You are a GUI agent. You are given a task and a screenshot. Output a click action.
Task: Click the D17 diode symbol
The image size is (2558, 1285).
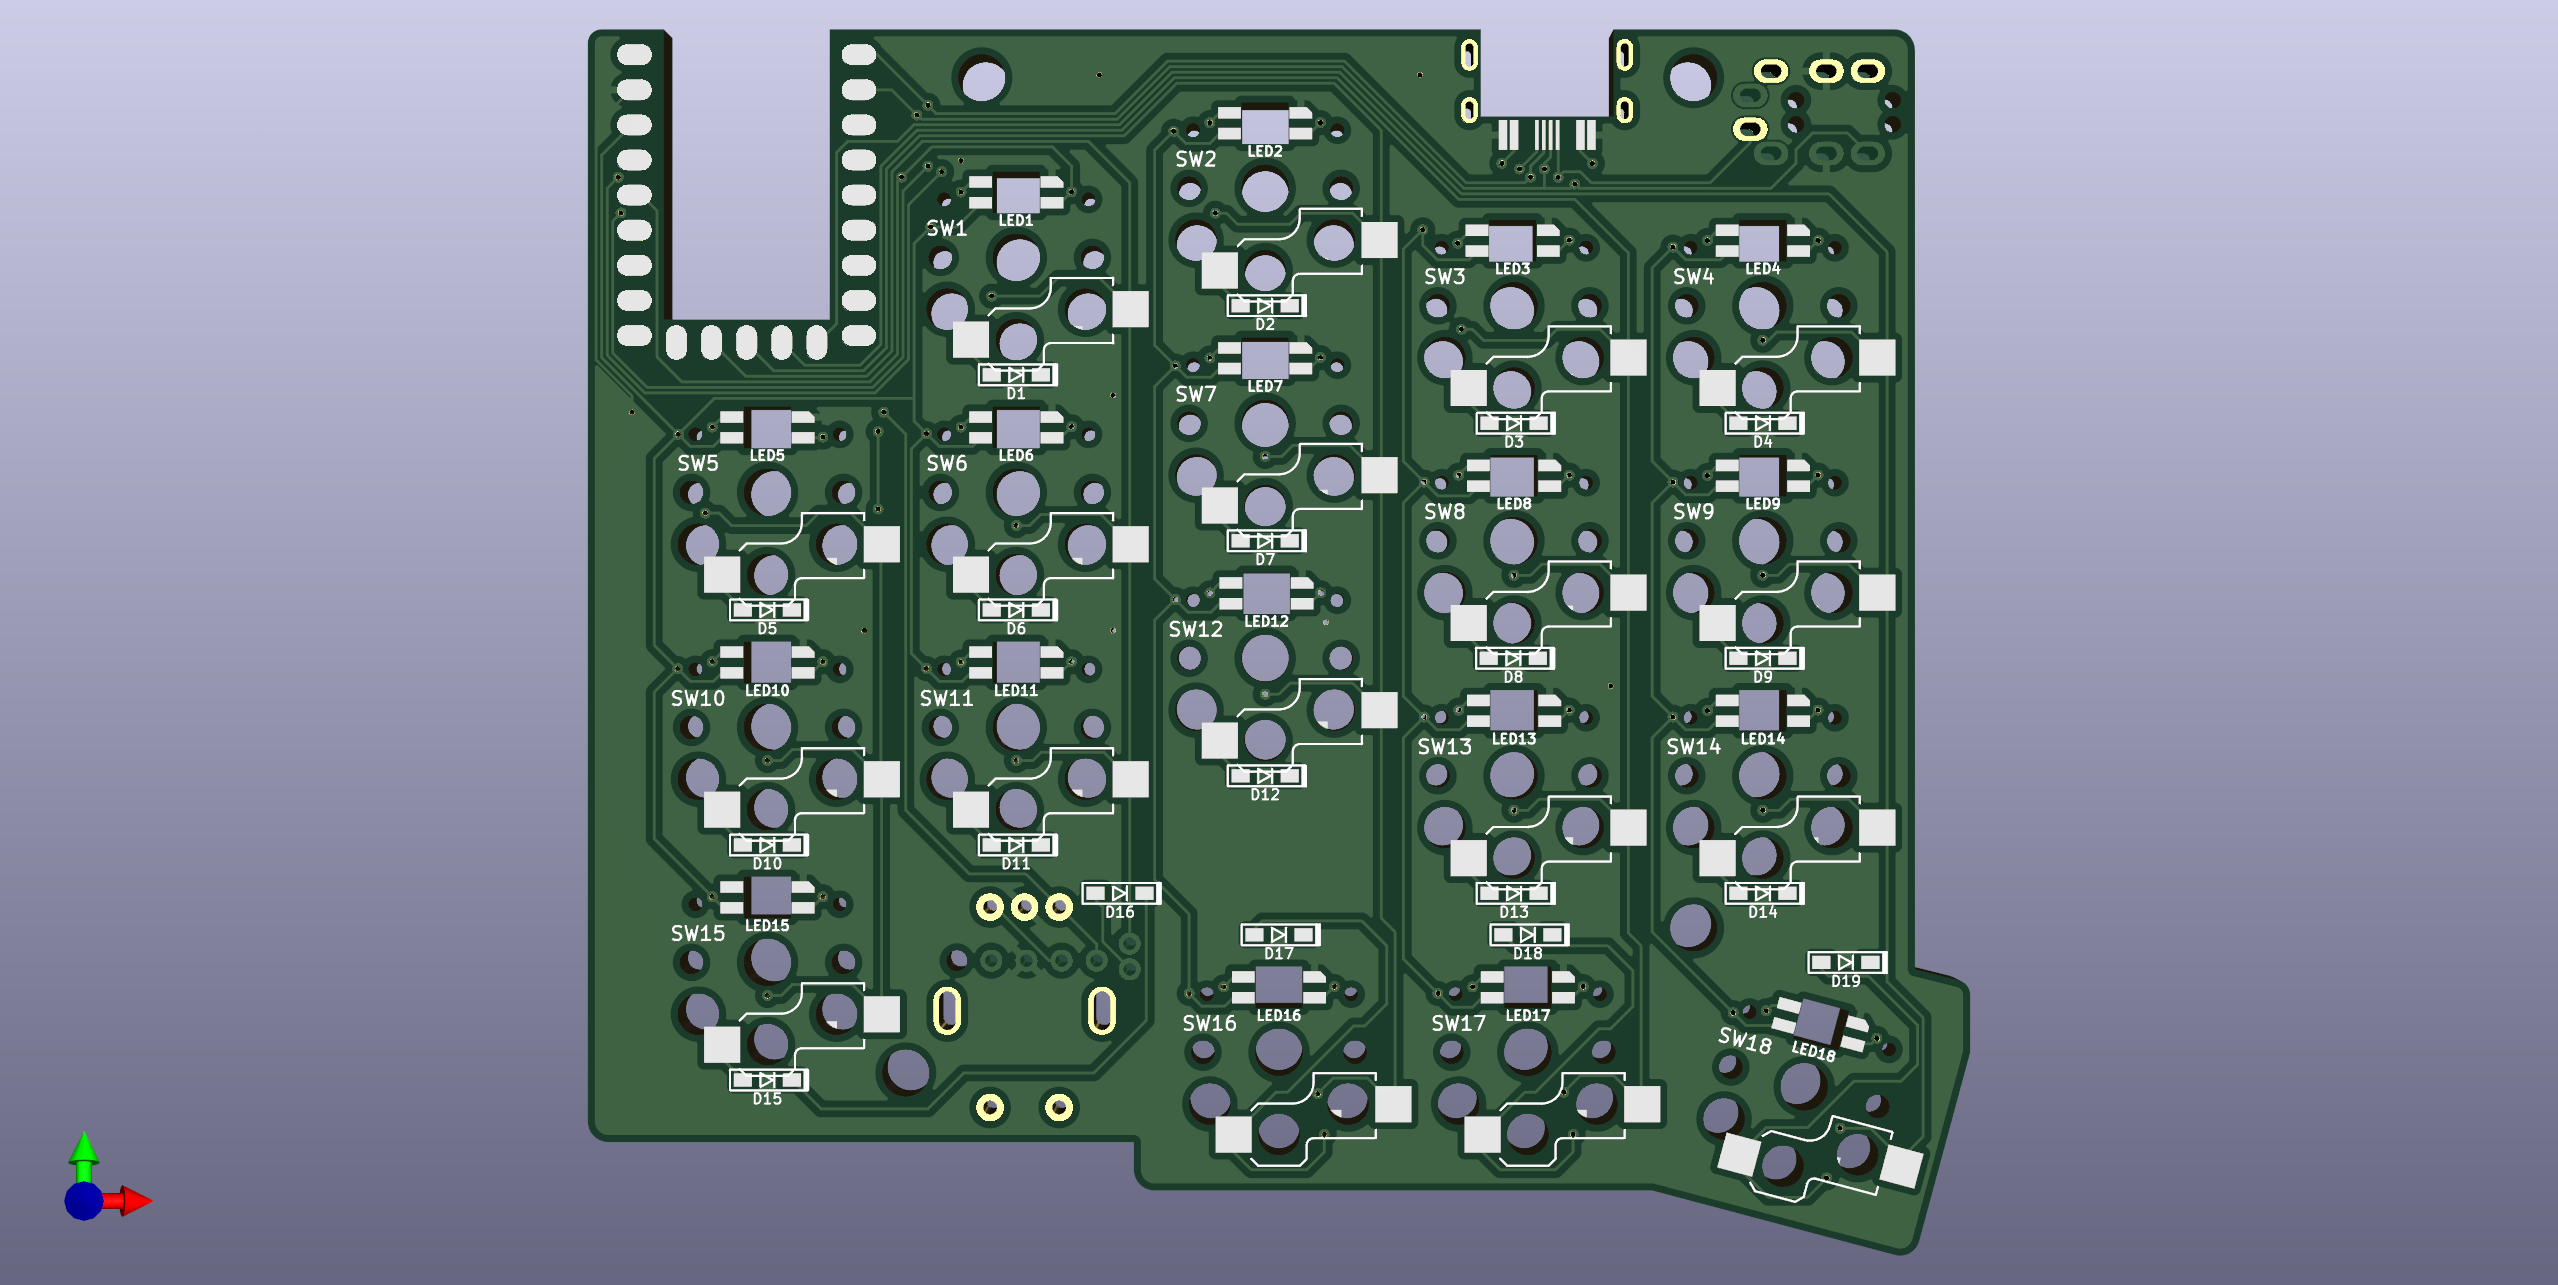click(1279, 935)
